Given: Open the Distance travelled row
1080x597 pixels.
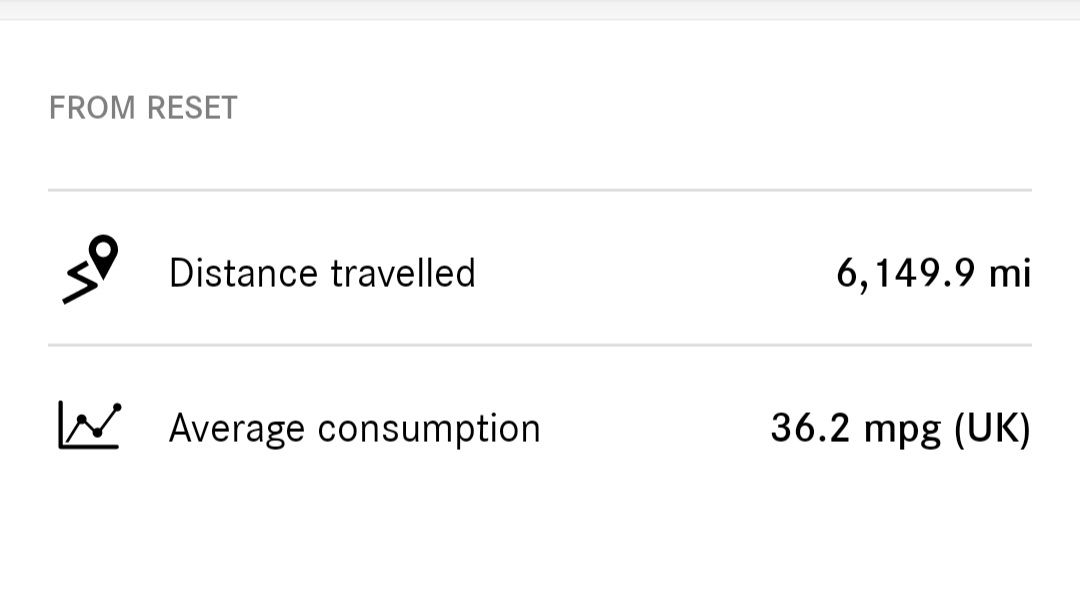Looking at the screenshot, I should click(540, 269).
